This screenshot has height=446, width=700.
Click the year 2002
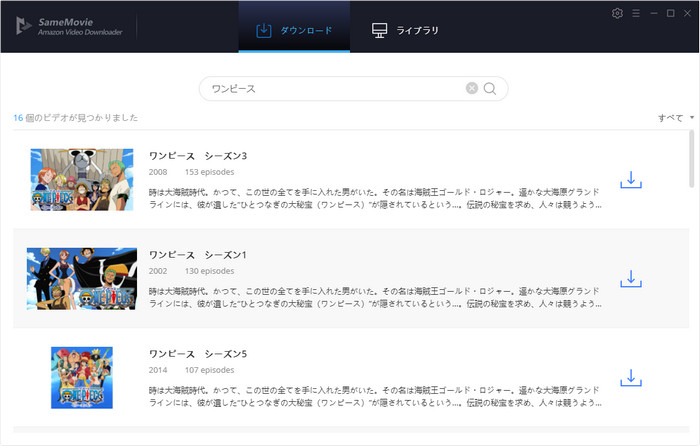click(158, 271)
